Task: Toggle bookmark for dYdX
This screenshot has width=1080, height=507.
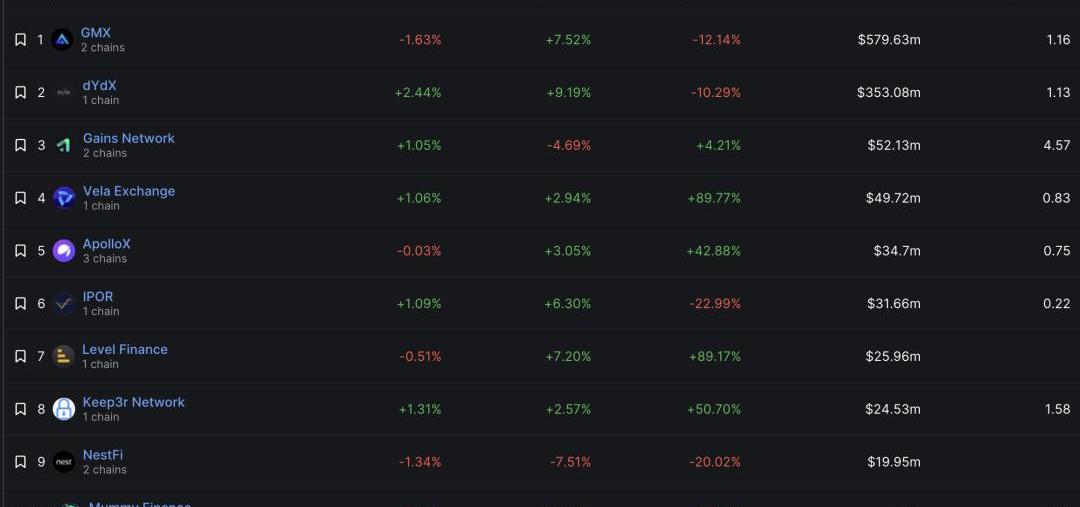Action: pyautogui.click(x=20, y=93)
